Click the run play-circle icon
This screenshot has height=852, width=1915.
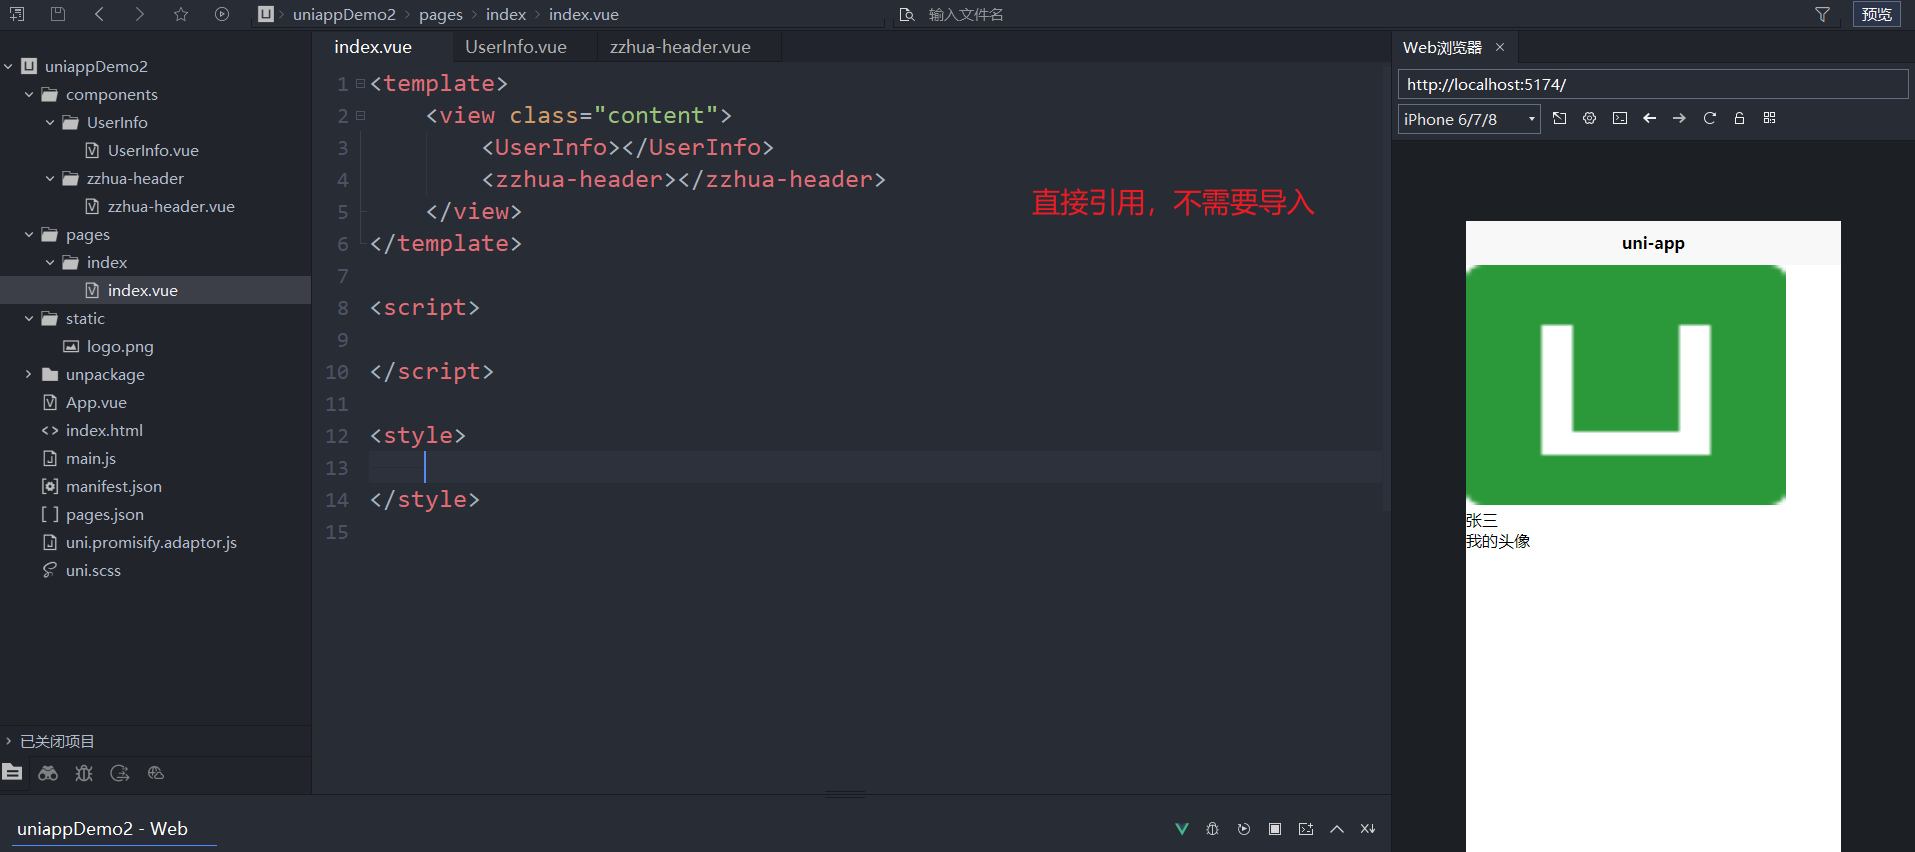(222, 14)
